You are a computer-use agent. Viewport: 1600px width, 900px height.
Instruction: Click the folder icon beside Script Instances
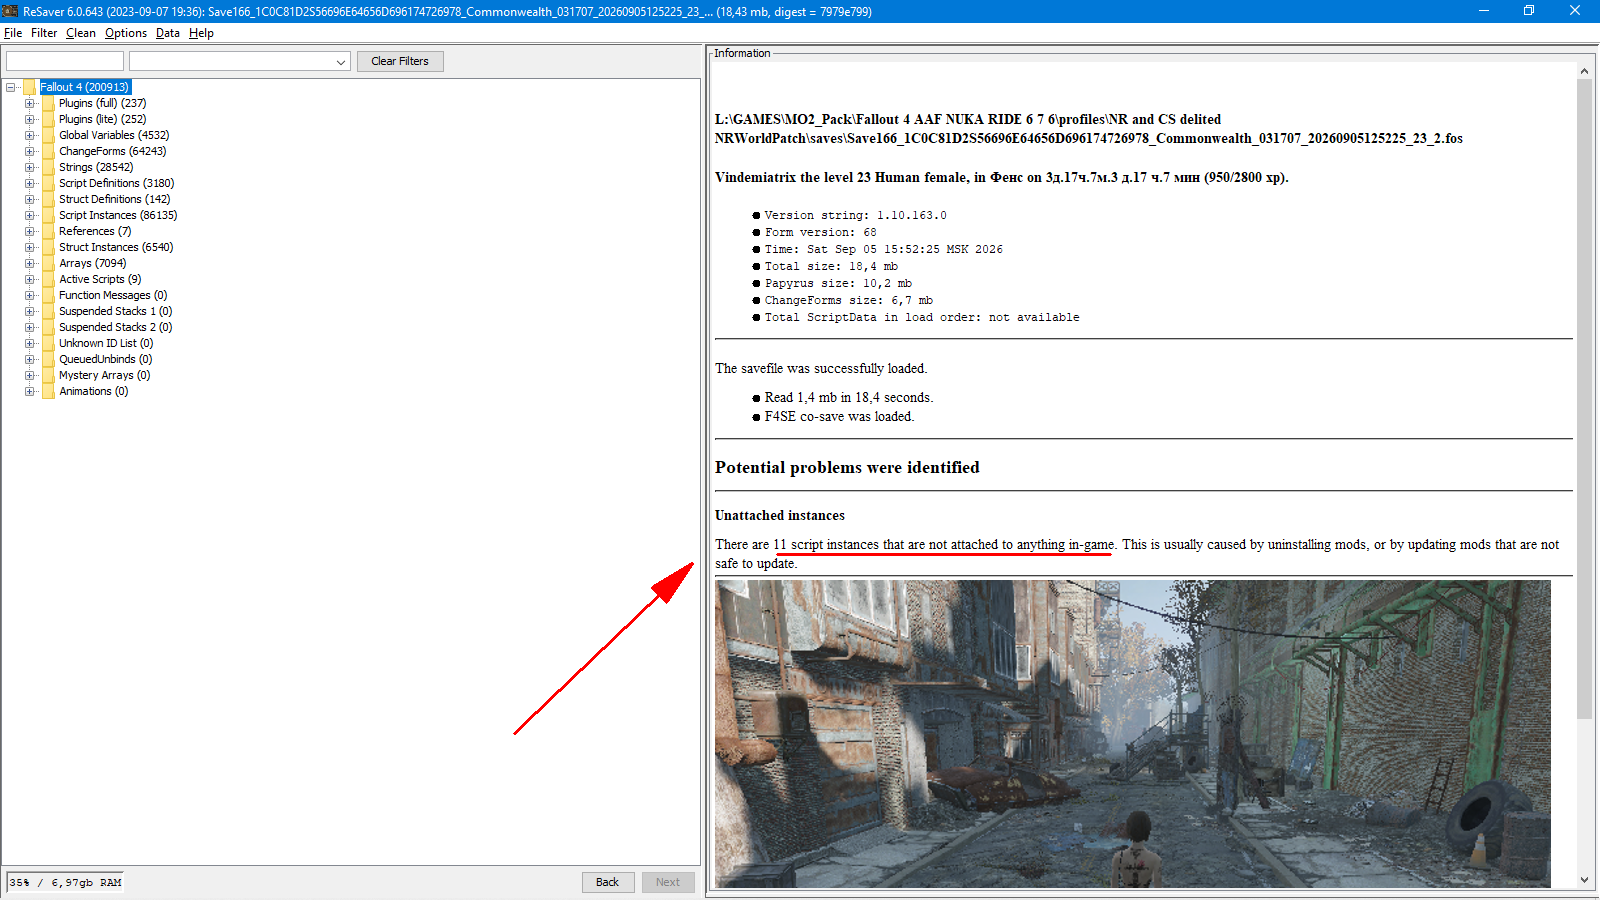coord(48,215)
